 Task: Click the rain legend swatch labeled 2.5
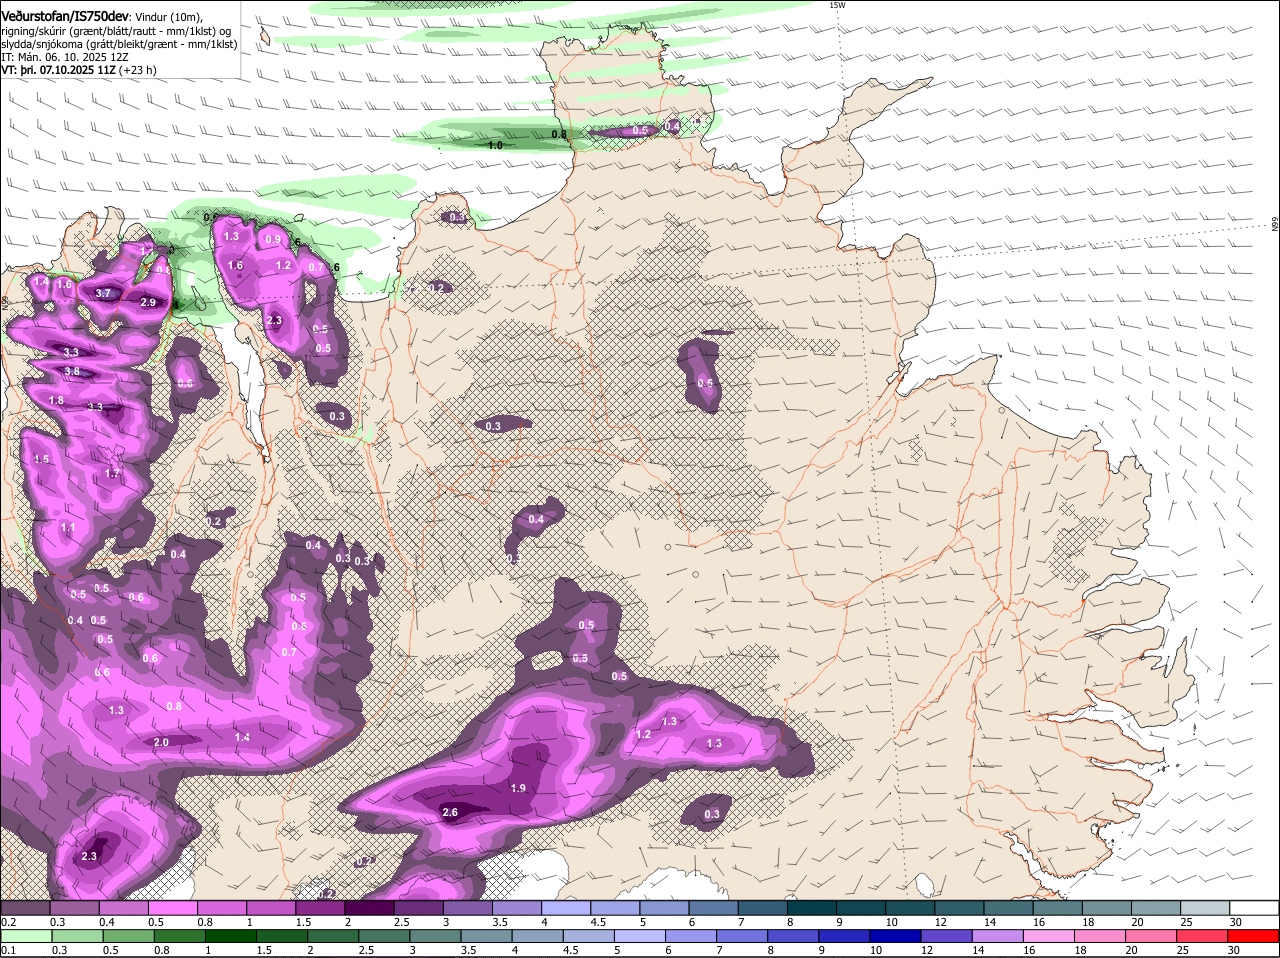(385, 937)
